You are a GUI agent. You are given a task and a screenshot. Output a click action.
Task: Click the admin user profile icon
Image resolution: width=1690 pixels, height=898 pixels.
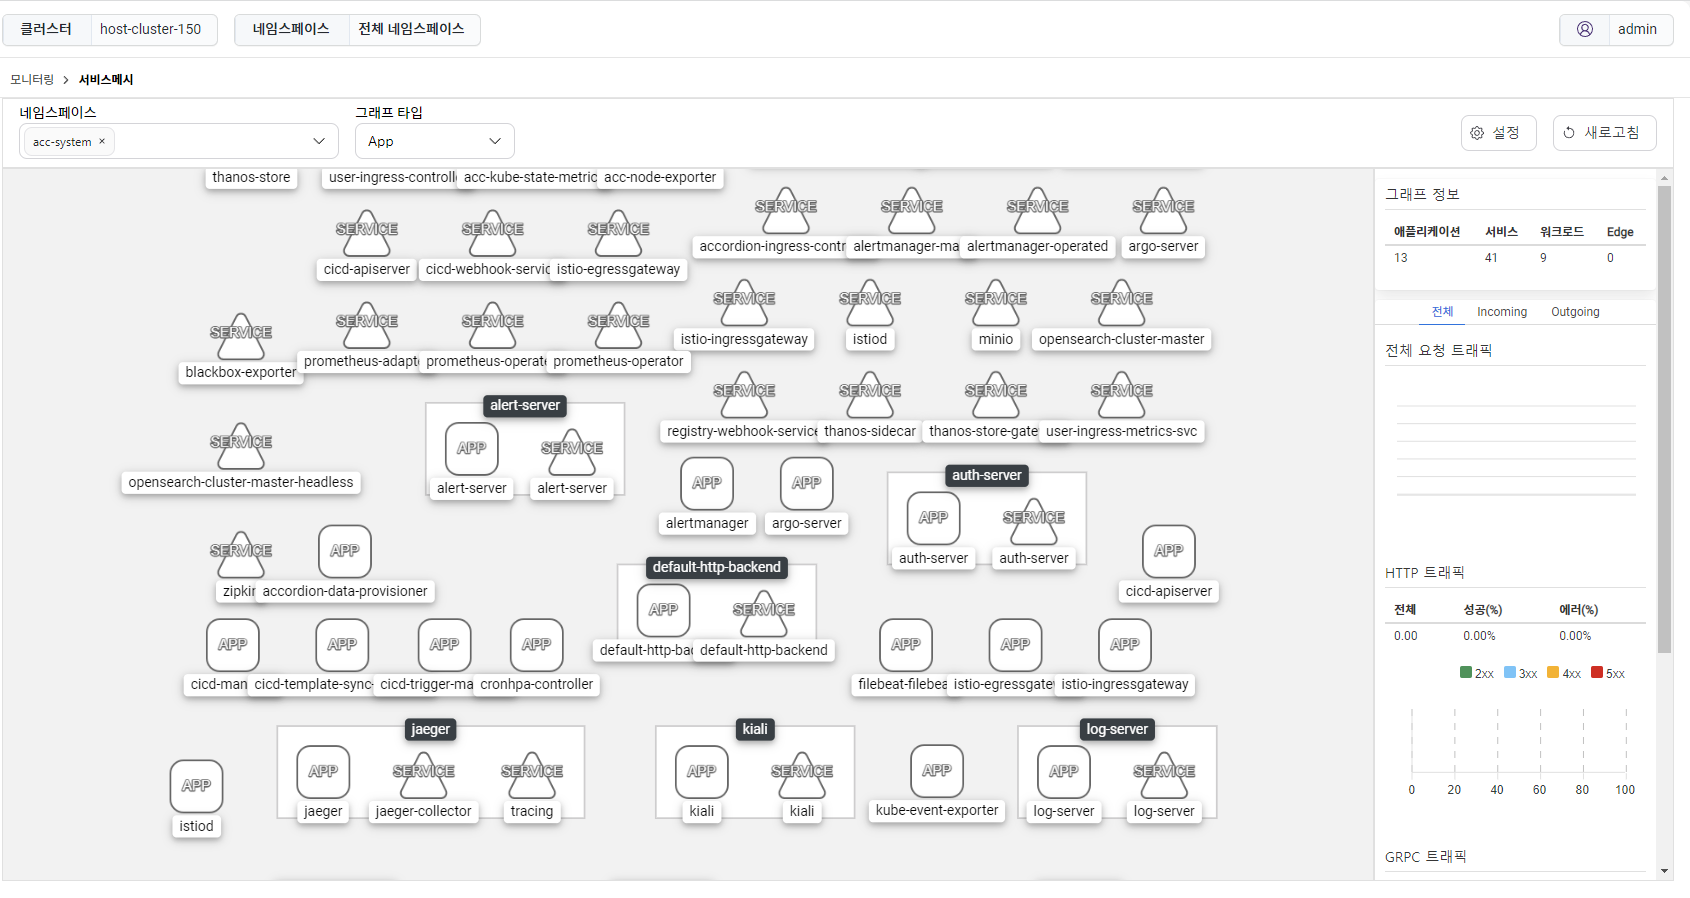pos(1585,29)
